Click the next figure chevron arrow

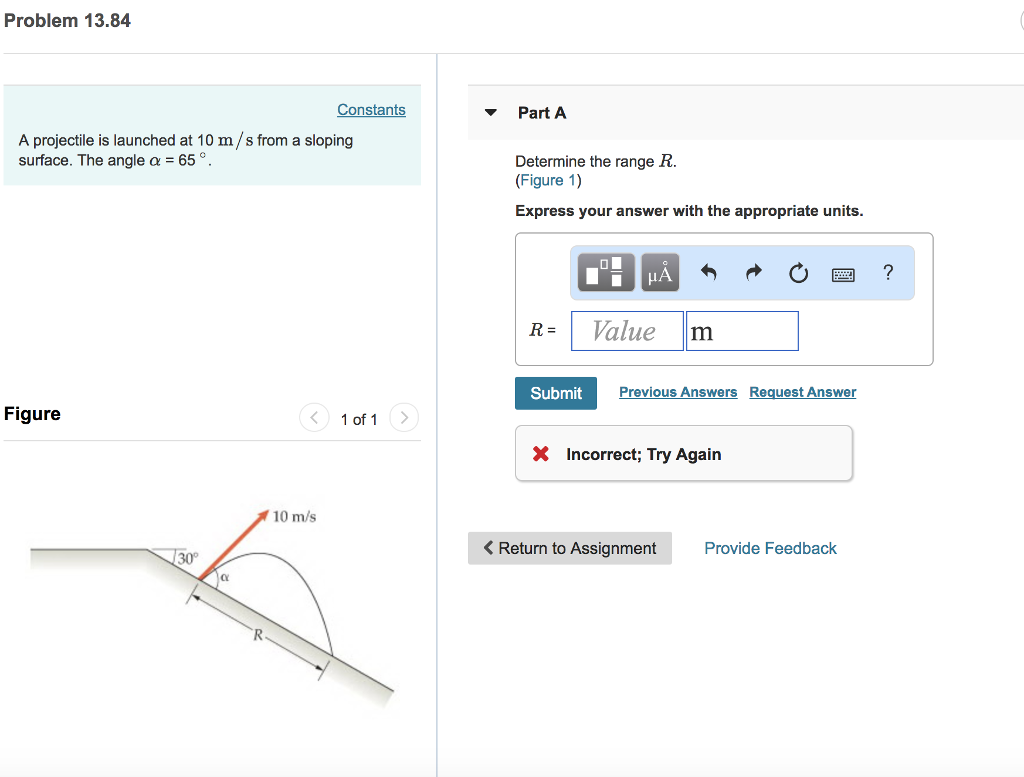403,417
